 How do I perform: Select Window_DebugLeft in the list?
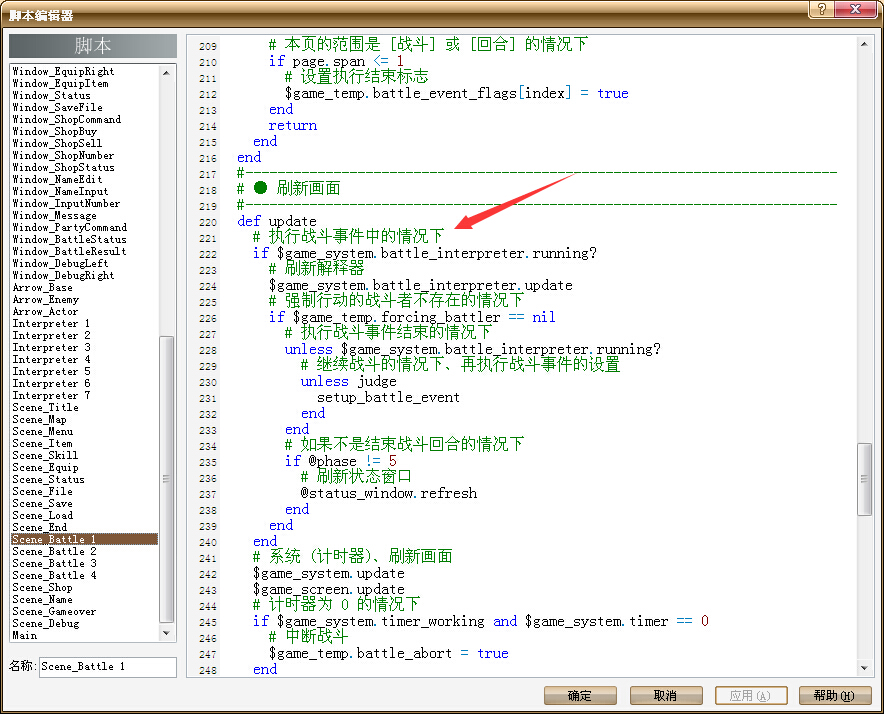pos(60,263)
